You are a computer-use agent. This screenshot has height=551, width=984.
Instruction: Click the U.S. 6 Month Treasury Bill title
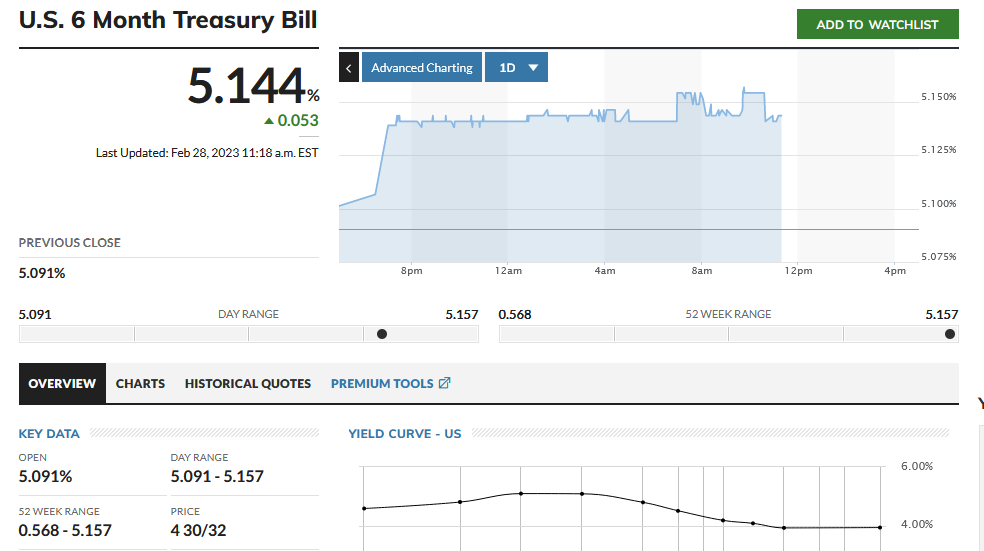pos(168,20)
